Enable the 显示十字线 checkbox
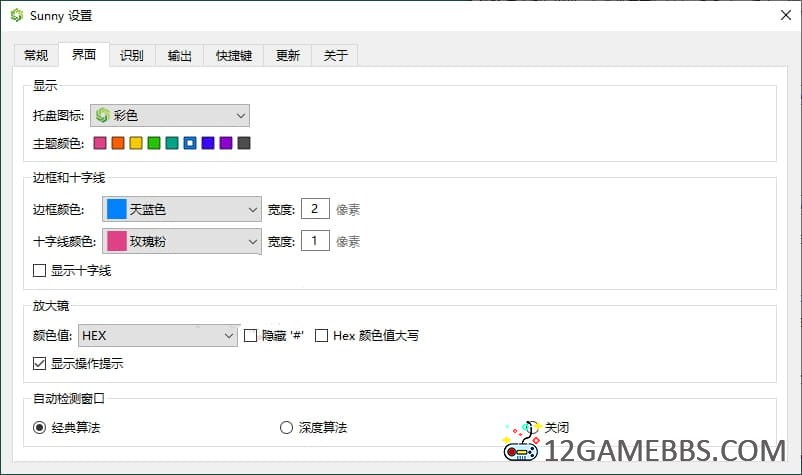Image resolution: width=802 pixels, height=475 pixels. click(x=40, y=270)
